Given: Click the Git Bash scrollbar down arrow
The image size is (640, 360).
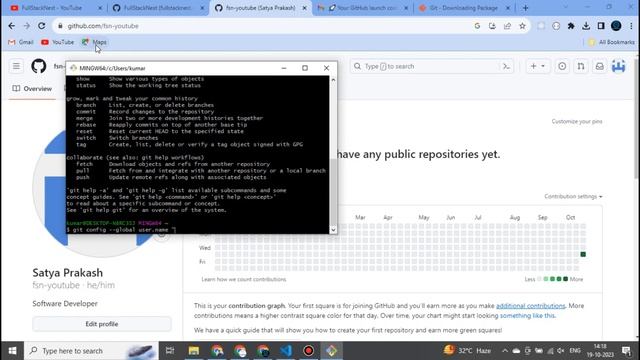Looking at the screenshot, I should click(333, 230).
